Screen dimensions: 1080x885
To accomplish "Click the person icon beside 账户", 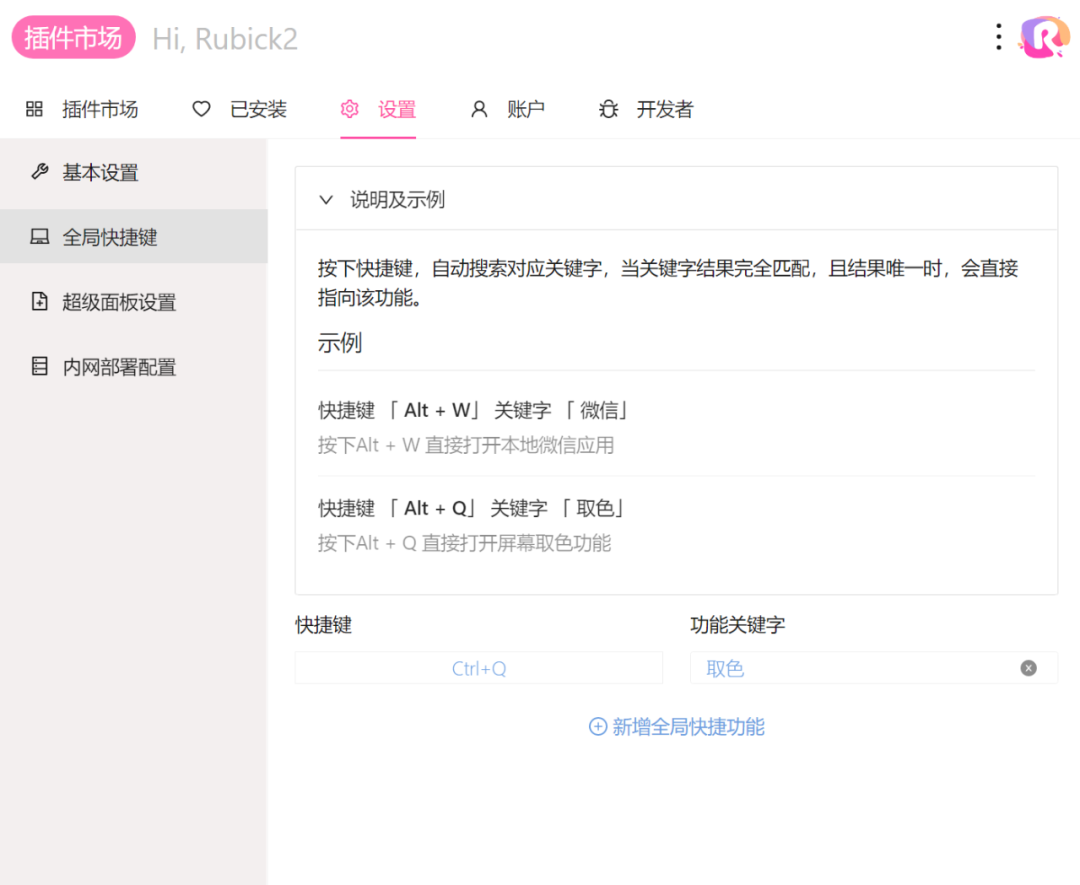I will click(478, 109).
